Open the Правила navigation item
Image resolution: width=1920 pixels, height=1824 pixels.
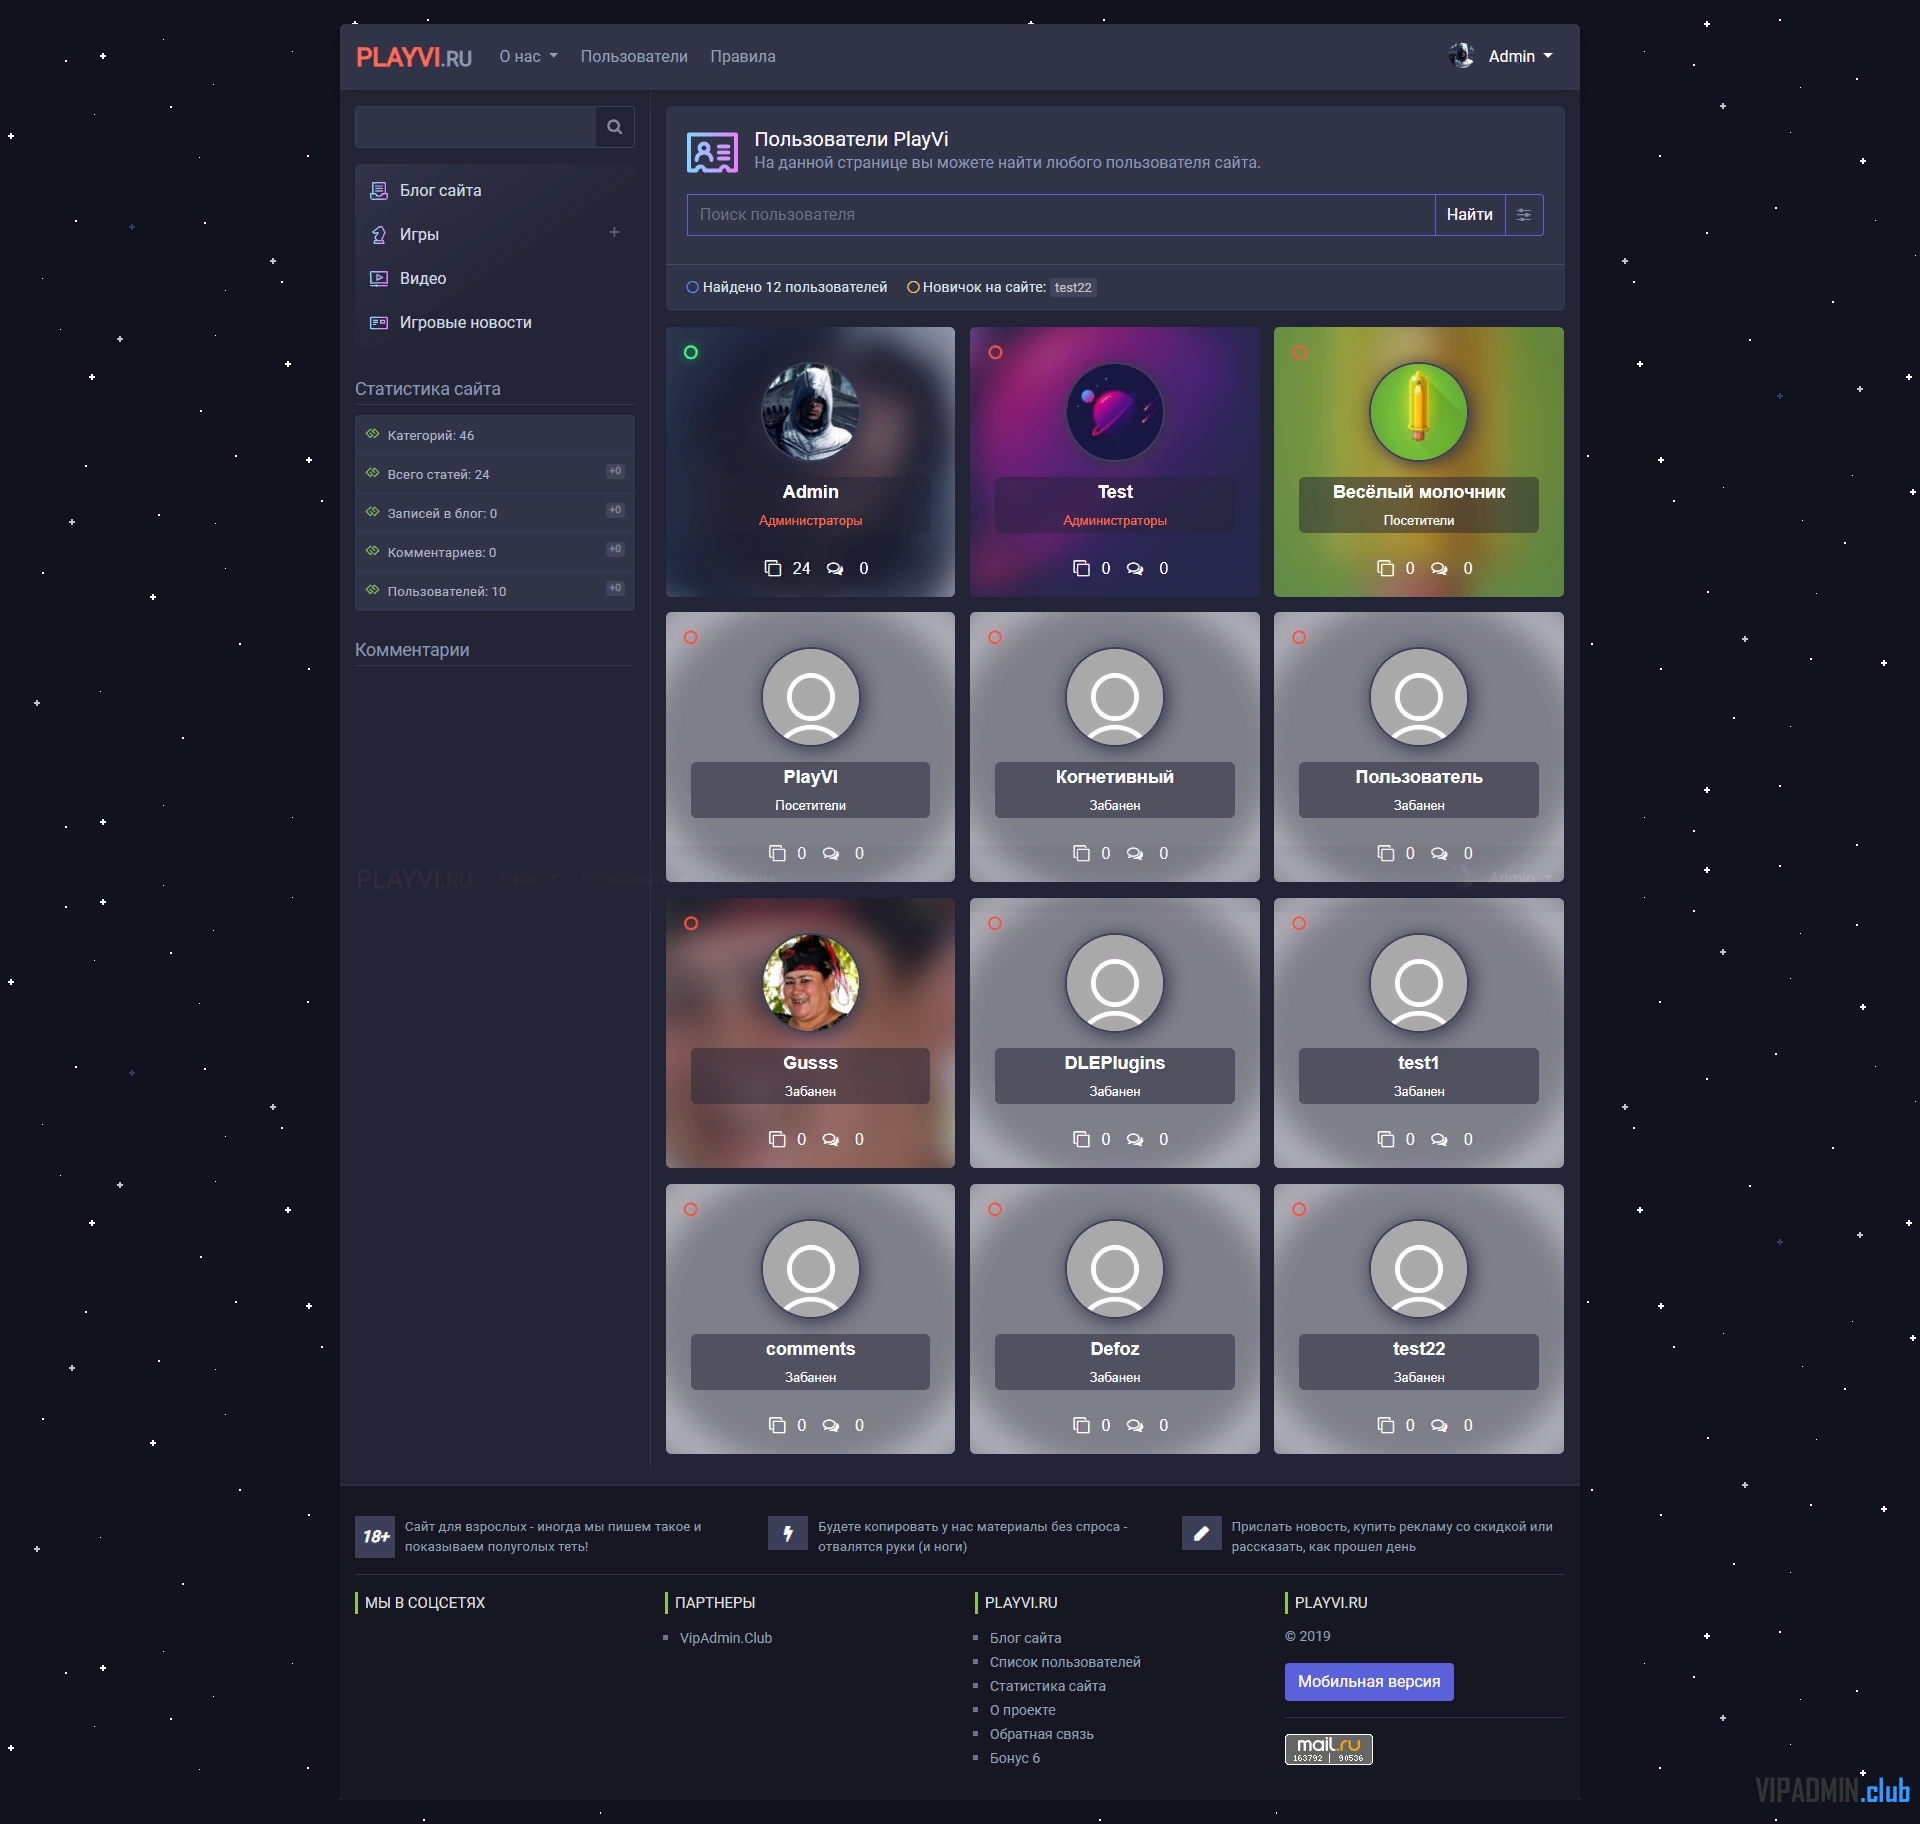[x=742, y=57]
